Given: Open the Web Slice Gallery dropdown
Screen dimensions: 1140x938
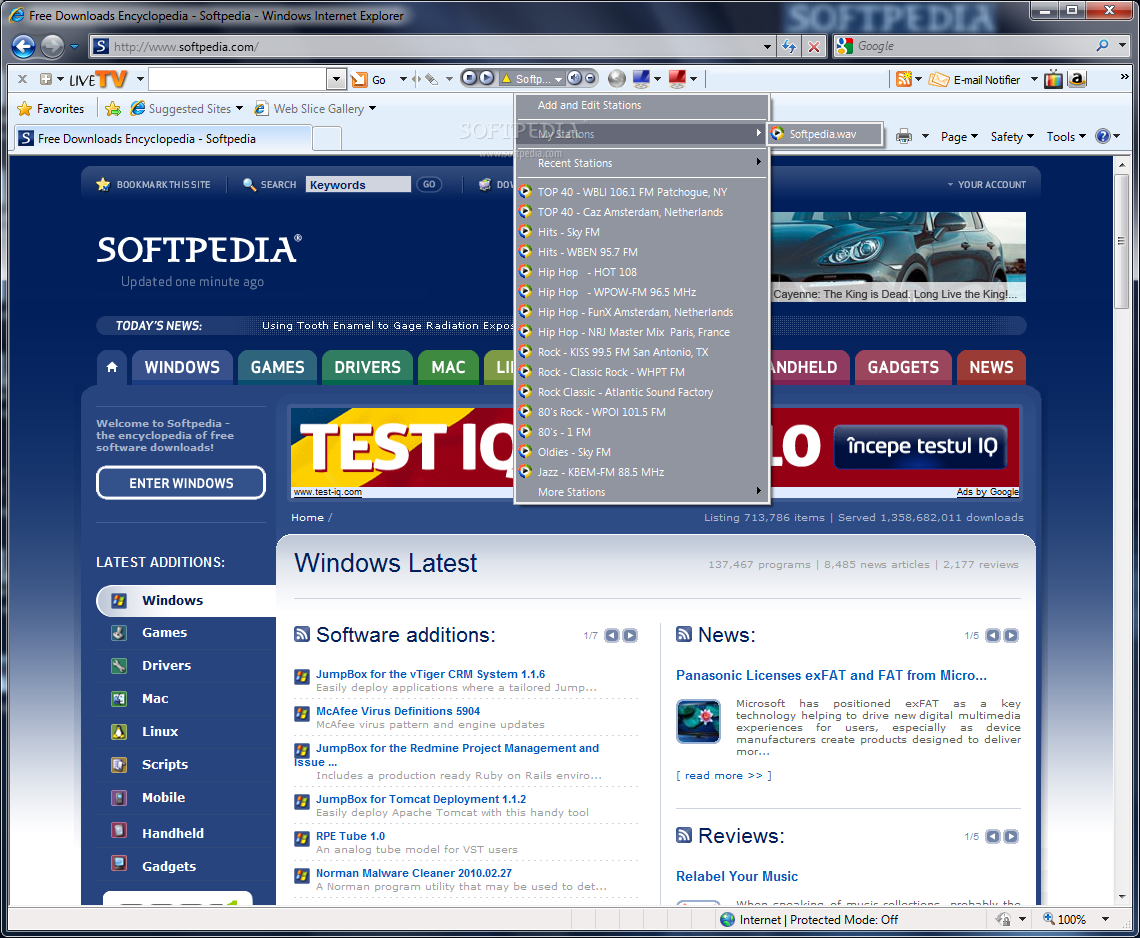Looking at the screenshot, I should pyautogui.click(x=372, y=108).
